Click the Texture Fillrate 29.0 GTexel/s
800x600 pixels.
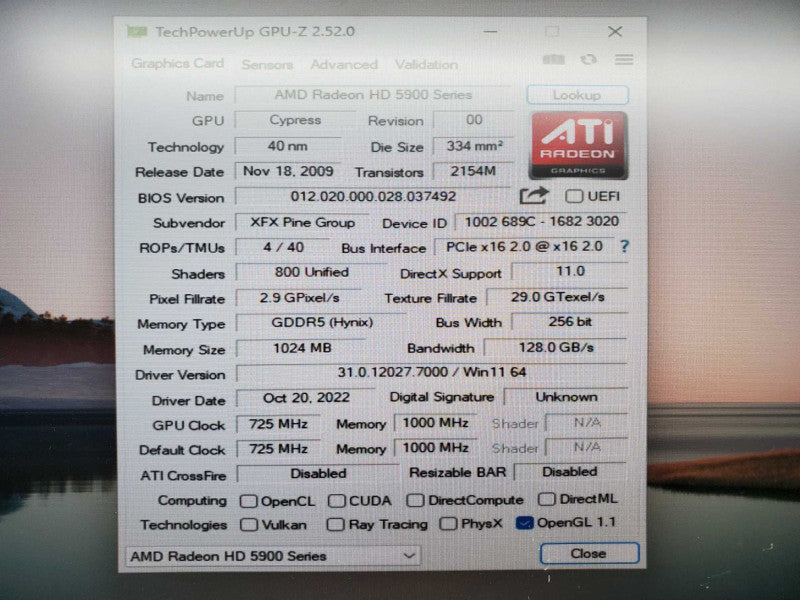click(558, 297)
